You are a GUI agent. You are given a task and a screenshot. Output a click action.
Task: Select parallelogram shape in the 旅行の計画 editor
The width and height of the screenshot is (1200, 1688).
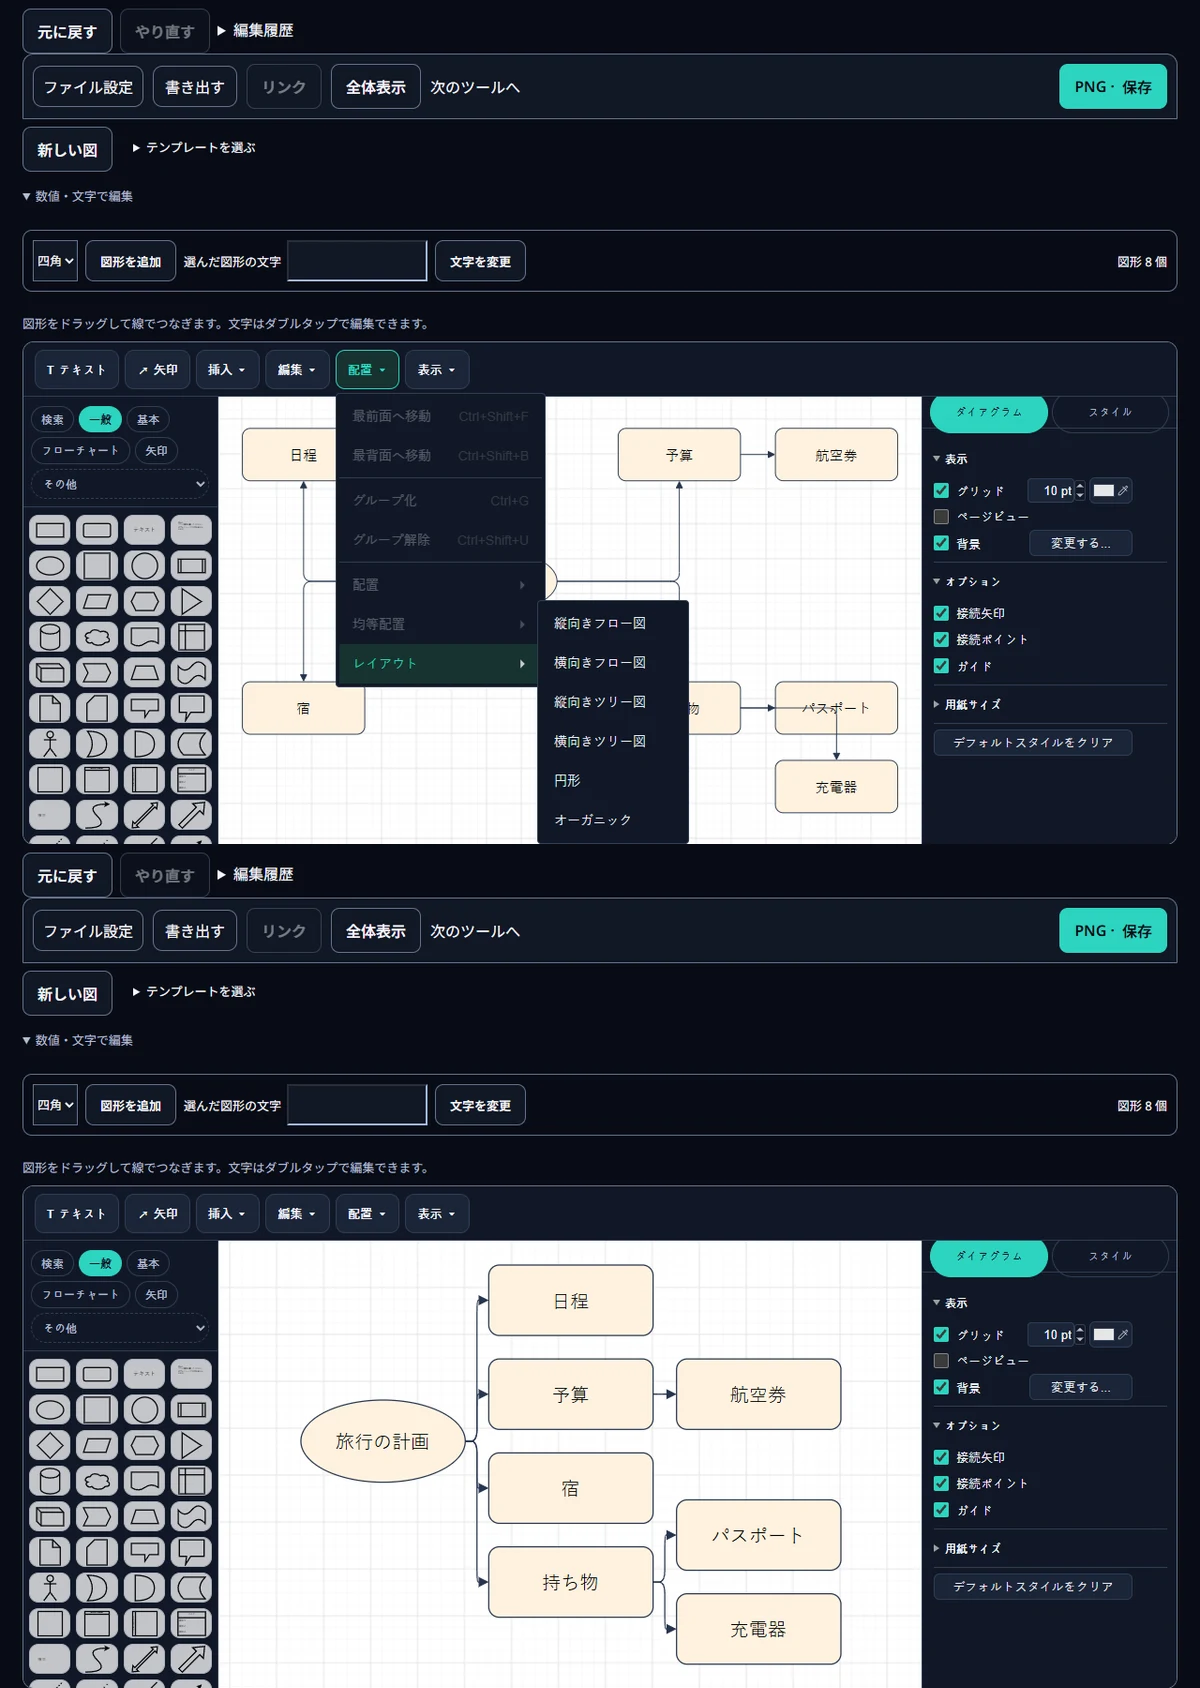[97, 1446]
